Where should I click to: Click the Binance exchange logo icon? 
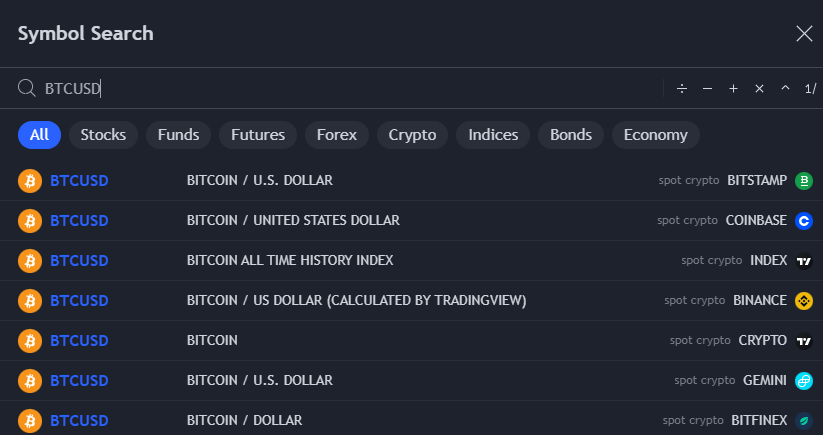(x=804, y=300)
